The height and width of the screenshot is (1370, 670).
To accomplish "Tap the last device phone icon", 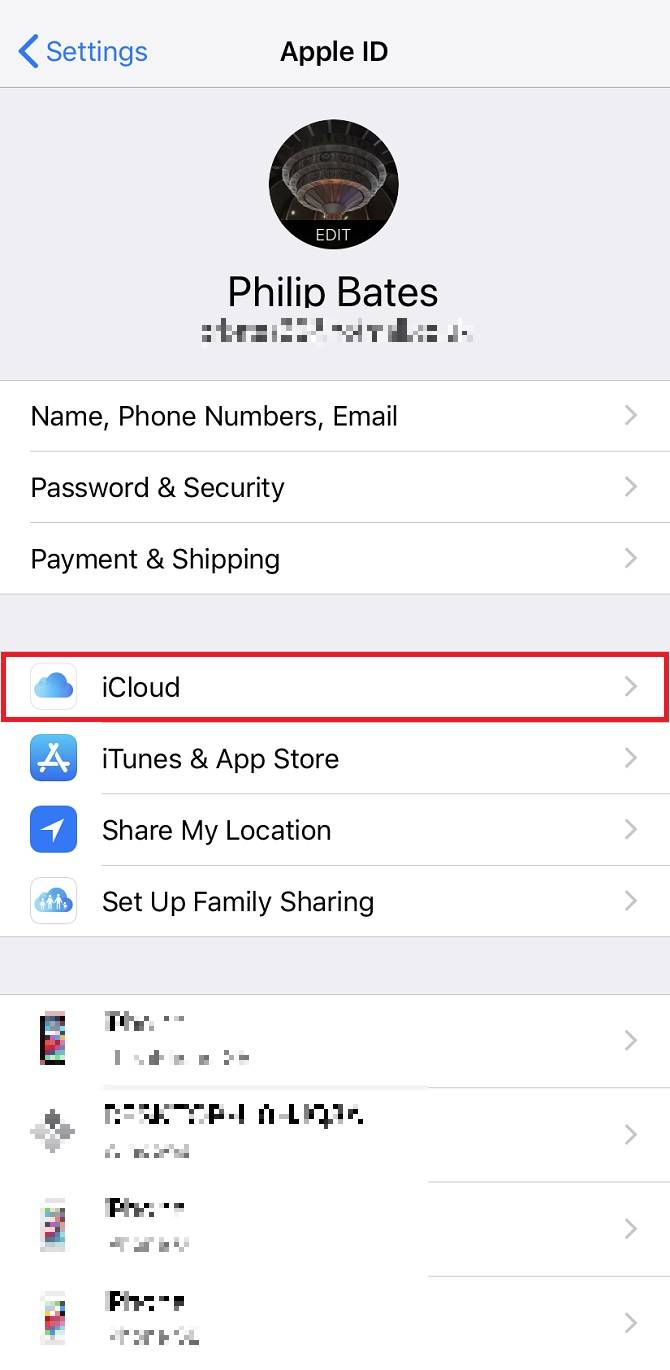I will coord(54,1320).
